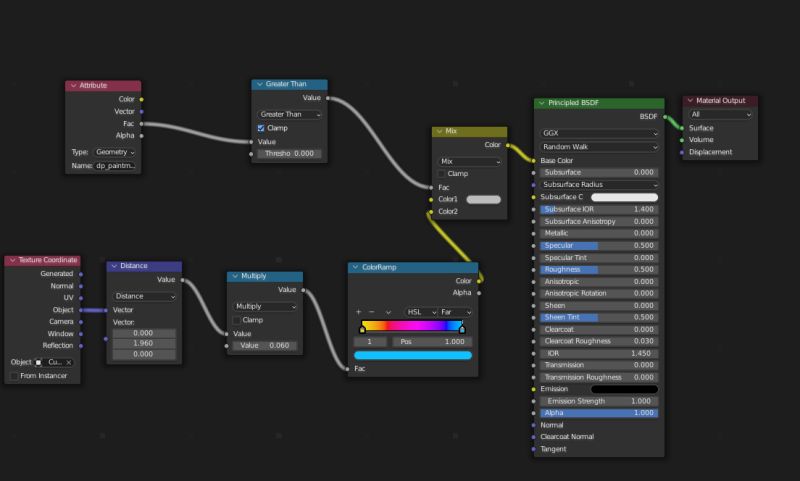800x481 pixels.
Task: Click Texture Coordinate UV output socket
Action: 81,298
